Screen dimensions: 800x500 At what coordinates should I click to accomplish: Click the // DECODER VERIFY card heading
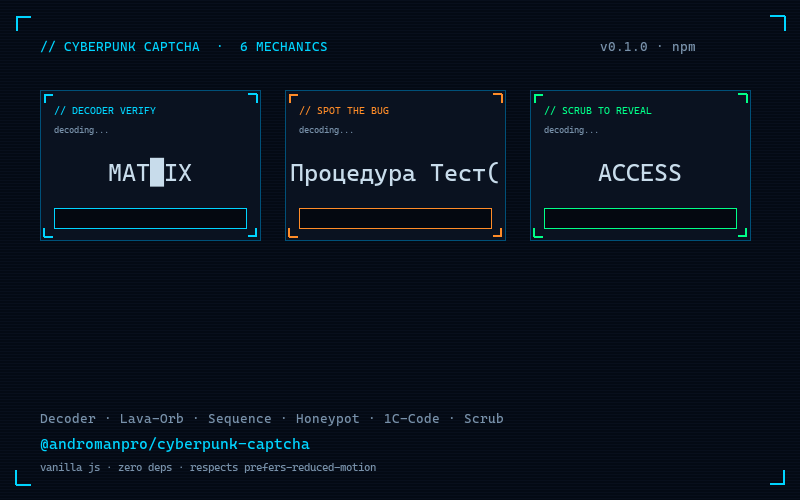[105, 111]
